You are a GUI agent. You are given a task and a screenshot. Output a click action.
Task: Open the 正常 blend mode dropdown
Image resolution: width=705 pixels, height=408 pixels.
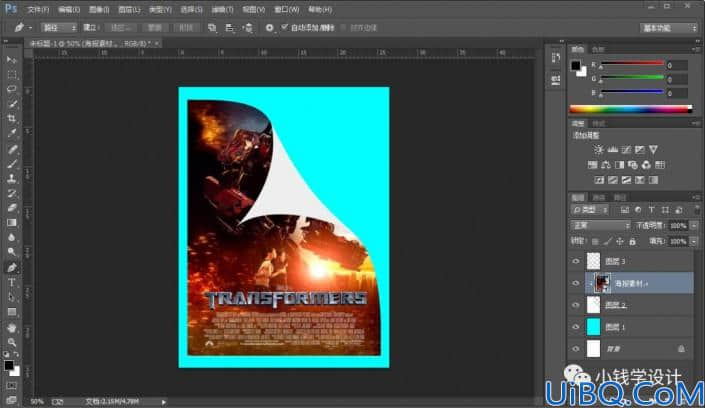point(600,225)
